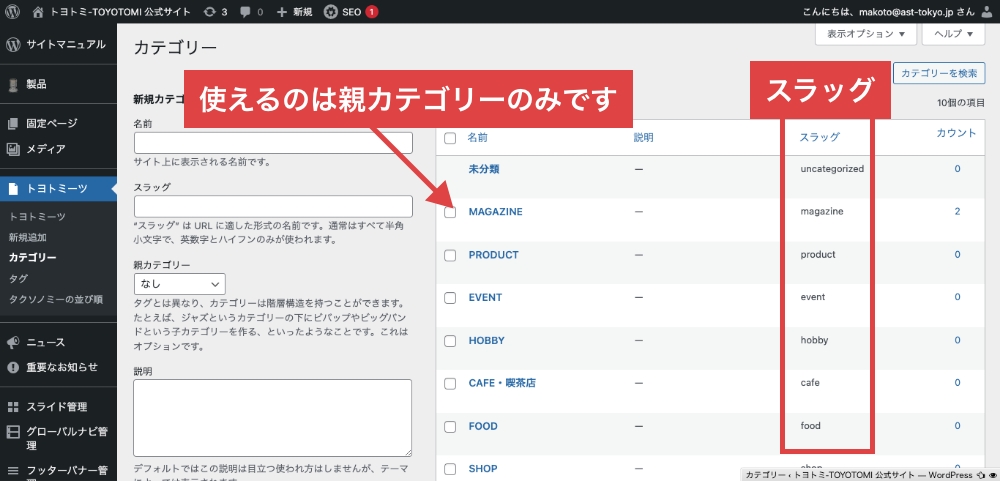The image size is (1000, 481).
Task: Open the updates icon showing 3
Action: 209,11
